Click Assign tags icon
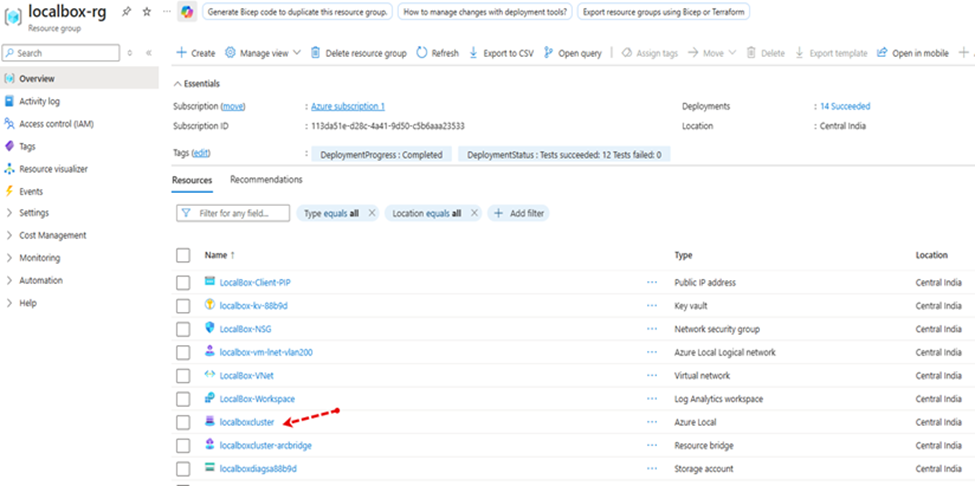The image size is (975, 486). [x=627, y=53]
